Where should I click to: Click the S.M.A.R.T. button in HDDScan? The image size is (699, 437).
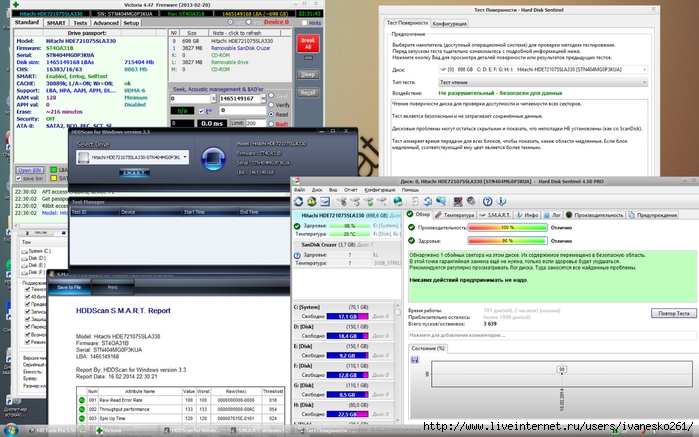[x=134, y=173]
